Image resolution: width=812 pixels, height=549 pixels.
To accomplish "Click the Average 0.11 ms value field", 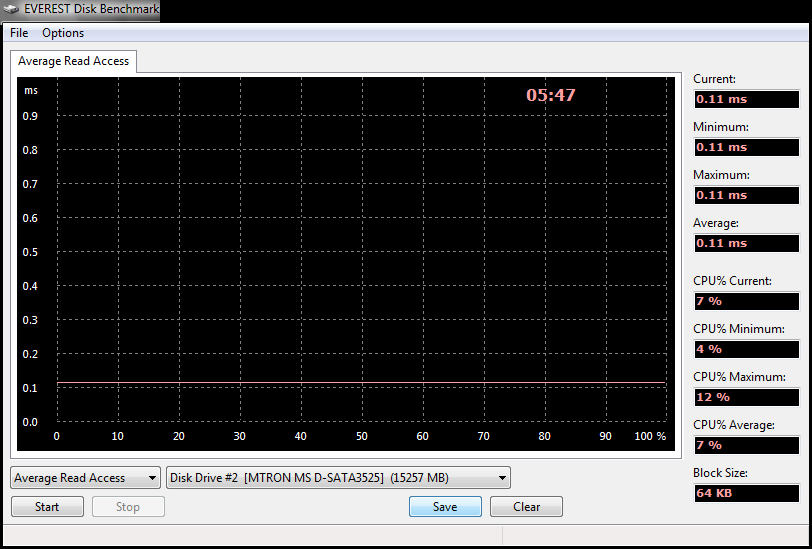I will pyautogui.click(x=747, y=243).
